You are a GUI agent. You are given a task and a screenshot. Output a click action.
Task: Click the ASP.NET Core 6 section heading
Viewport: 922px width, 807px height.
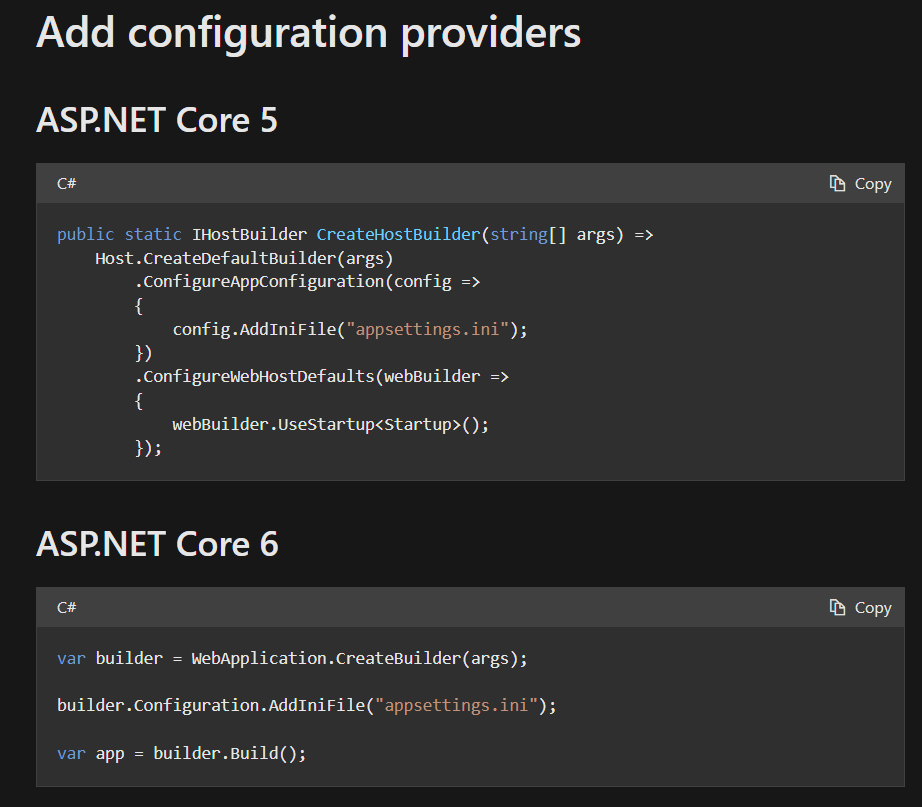[x=156, y=544]
